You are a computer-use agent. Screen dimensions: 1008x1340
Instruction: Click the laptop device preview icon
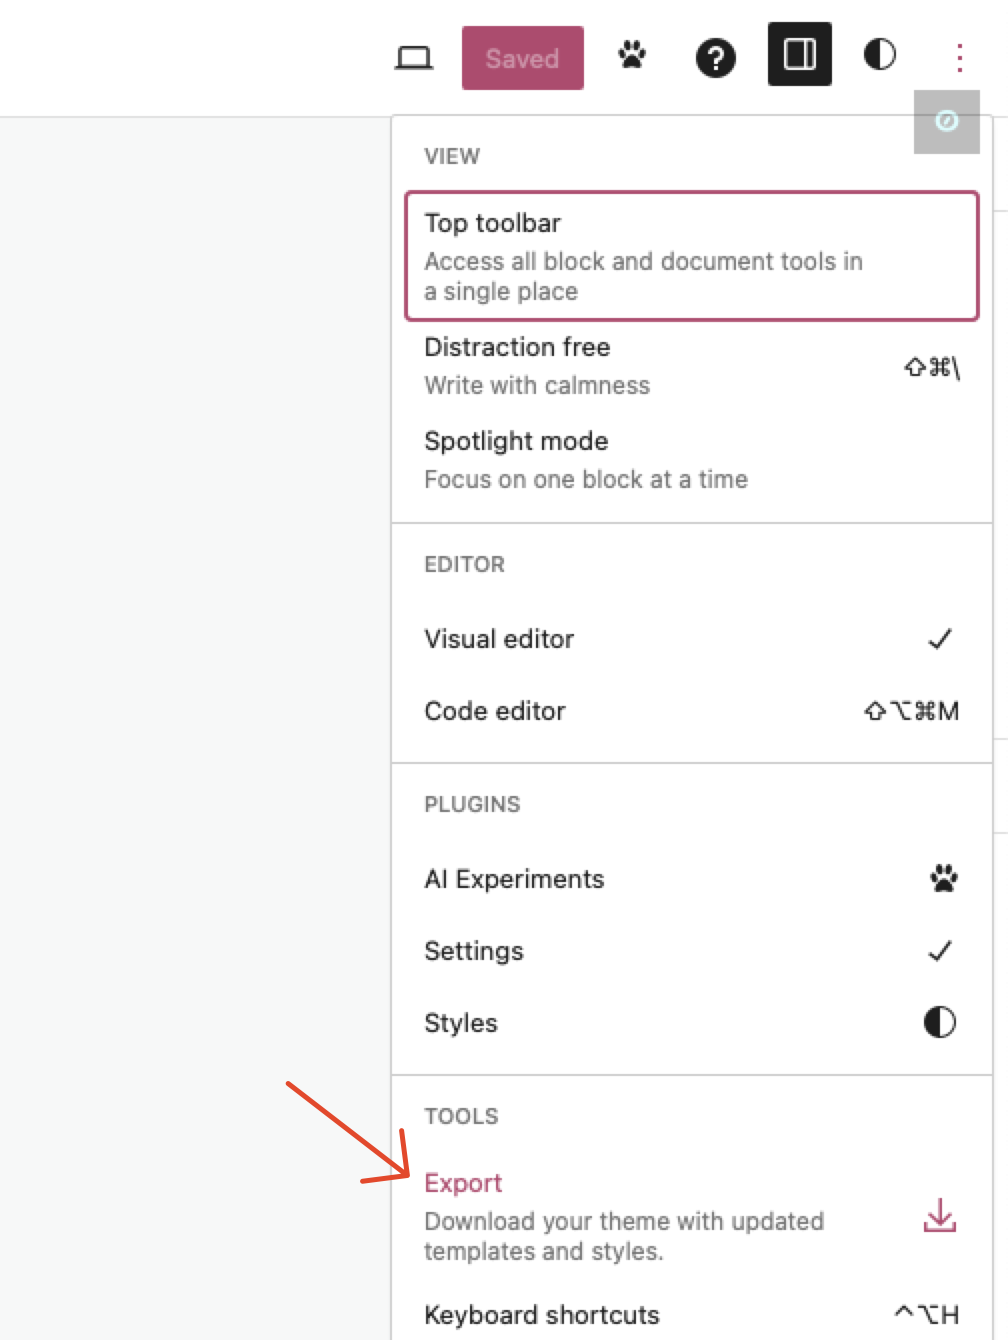pyautogui.click(x=413, y=58)
